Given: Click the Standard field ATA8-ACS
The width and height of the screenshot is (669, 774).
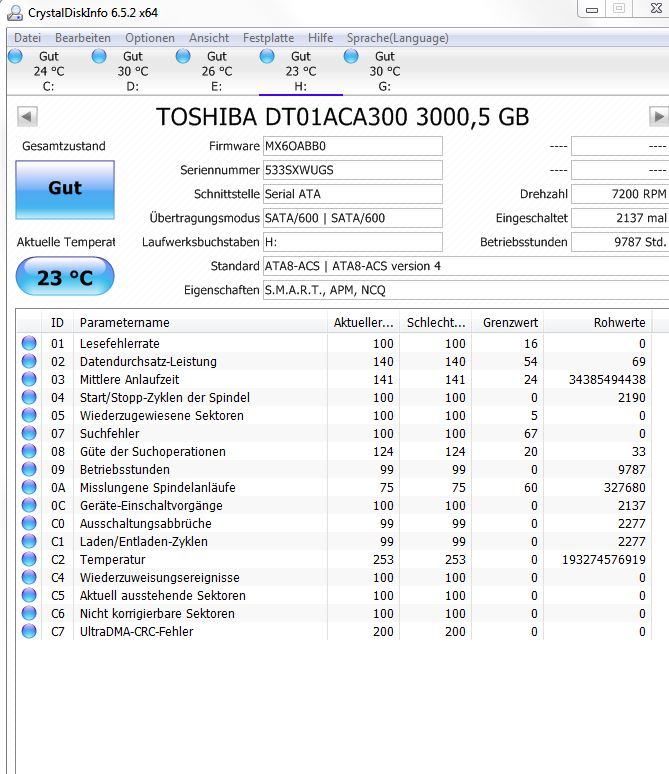Looking at the screenshot, I should [x=466, y=266].
